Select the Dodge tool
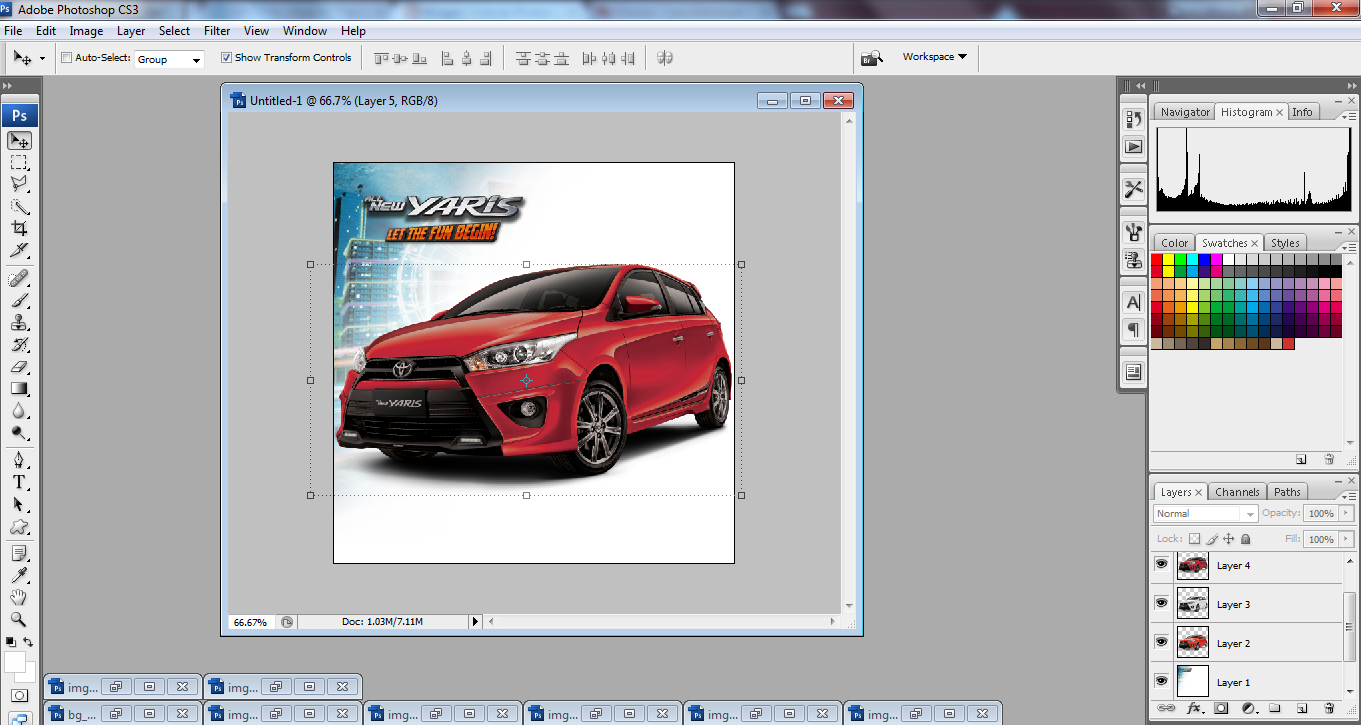Image resolution: width=1361 pixels, height=725 pixels. 20,432
